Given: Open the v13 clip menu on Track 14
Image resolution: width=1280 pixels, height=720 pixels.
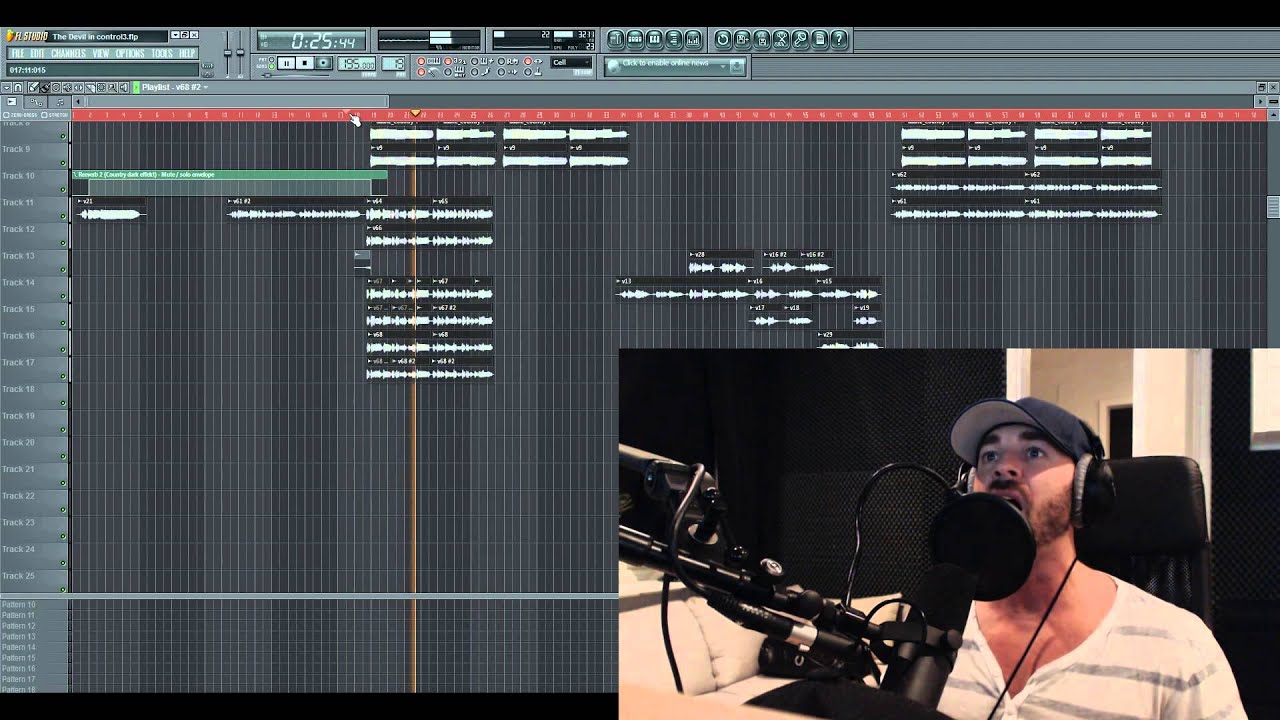Looking at the screenshot, I should click(x=619, y=281).
